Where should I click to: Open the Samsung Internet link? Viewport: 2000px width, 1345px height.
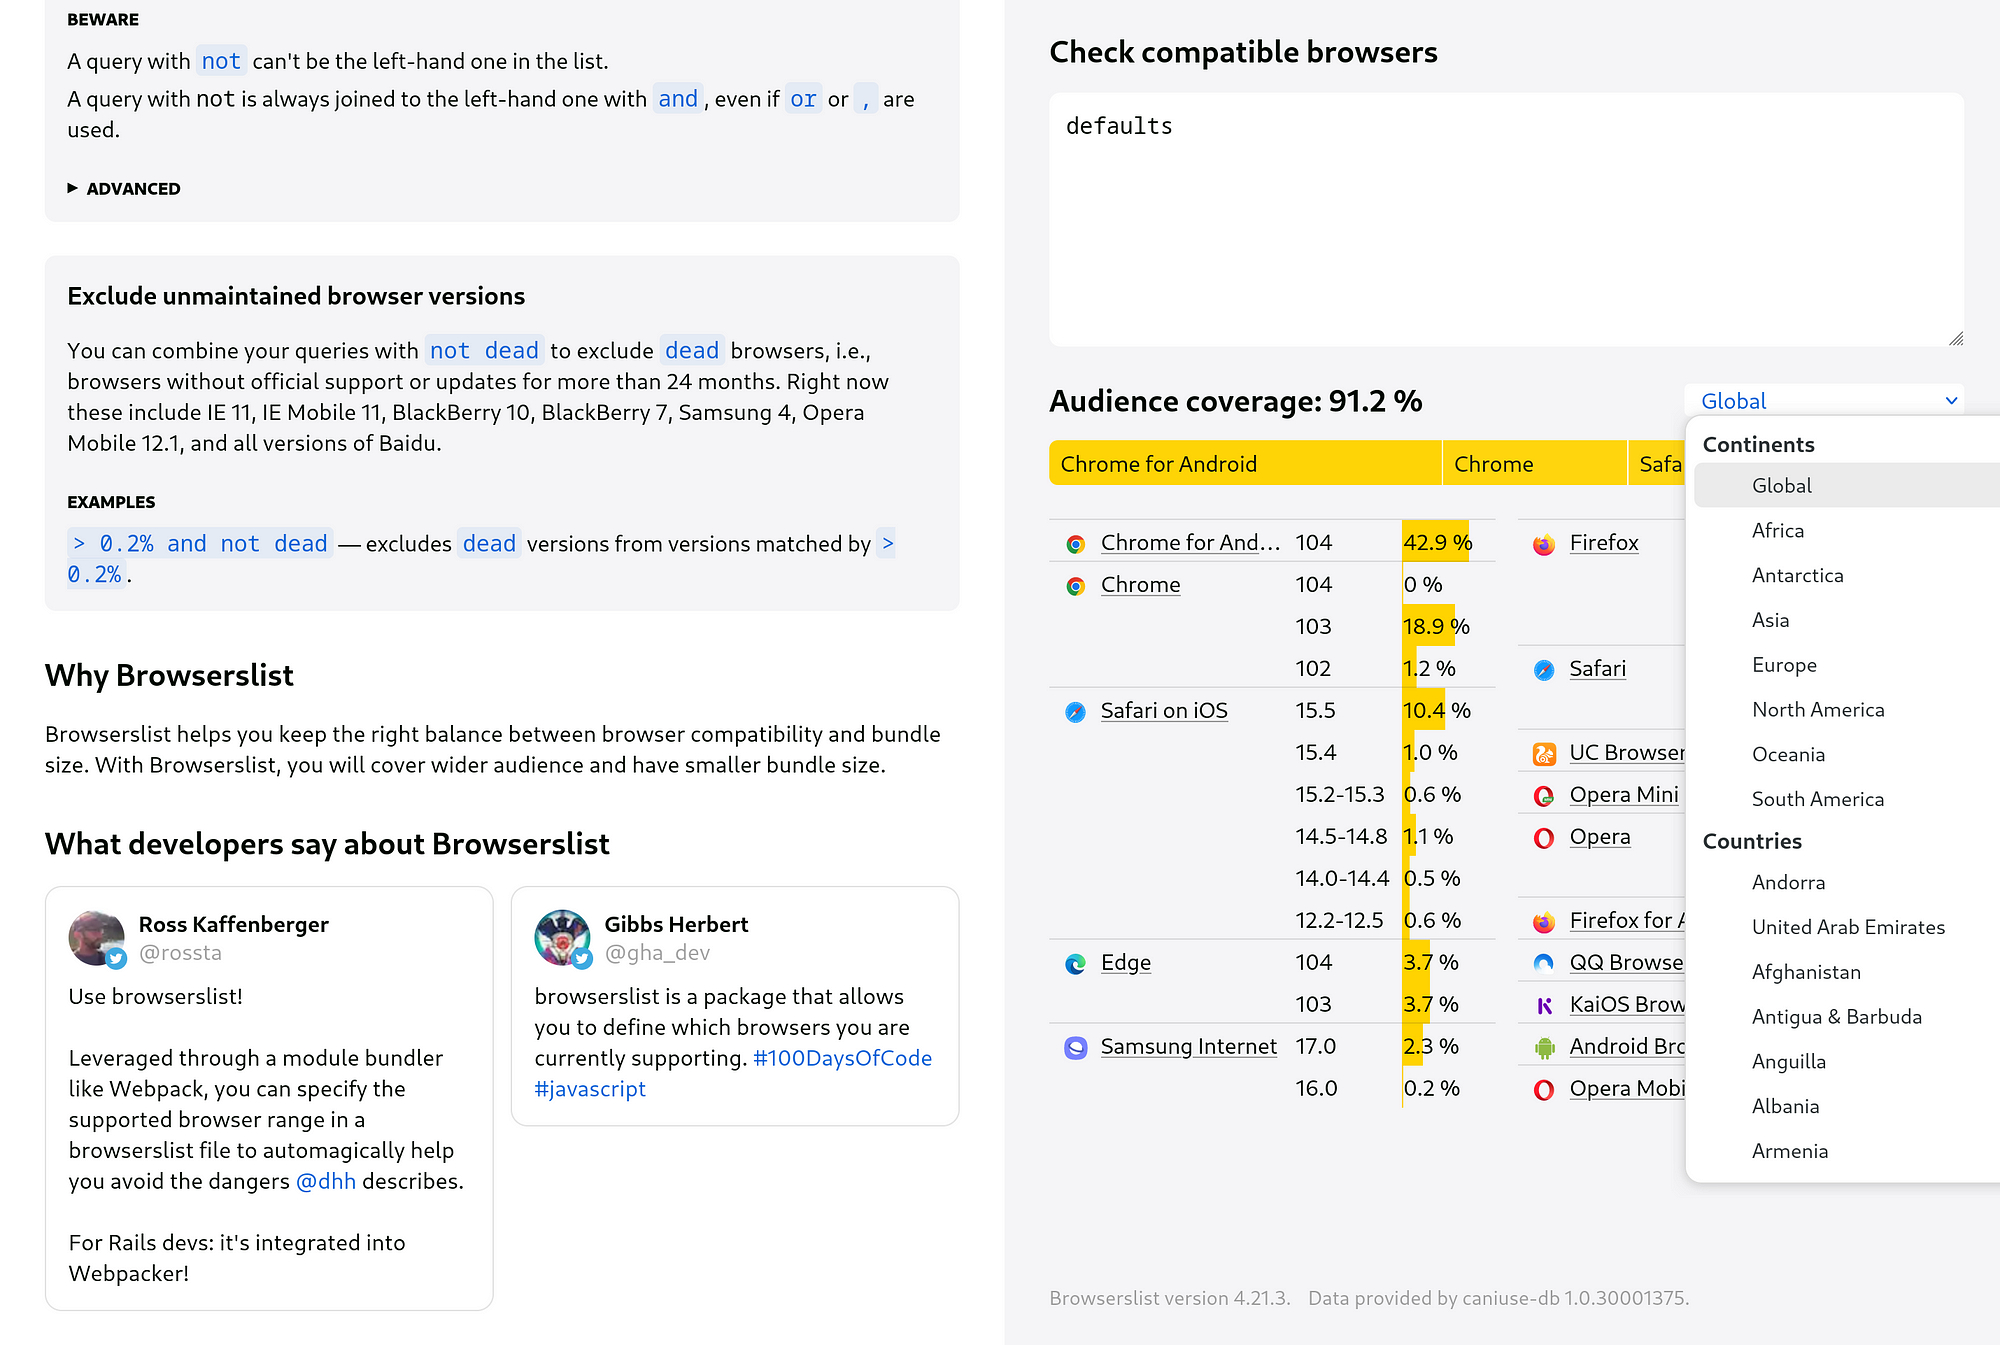coord(1188,1047)
